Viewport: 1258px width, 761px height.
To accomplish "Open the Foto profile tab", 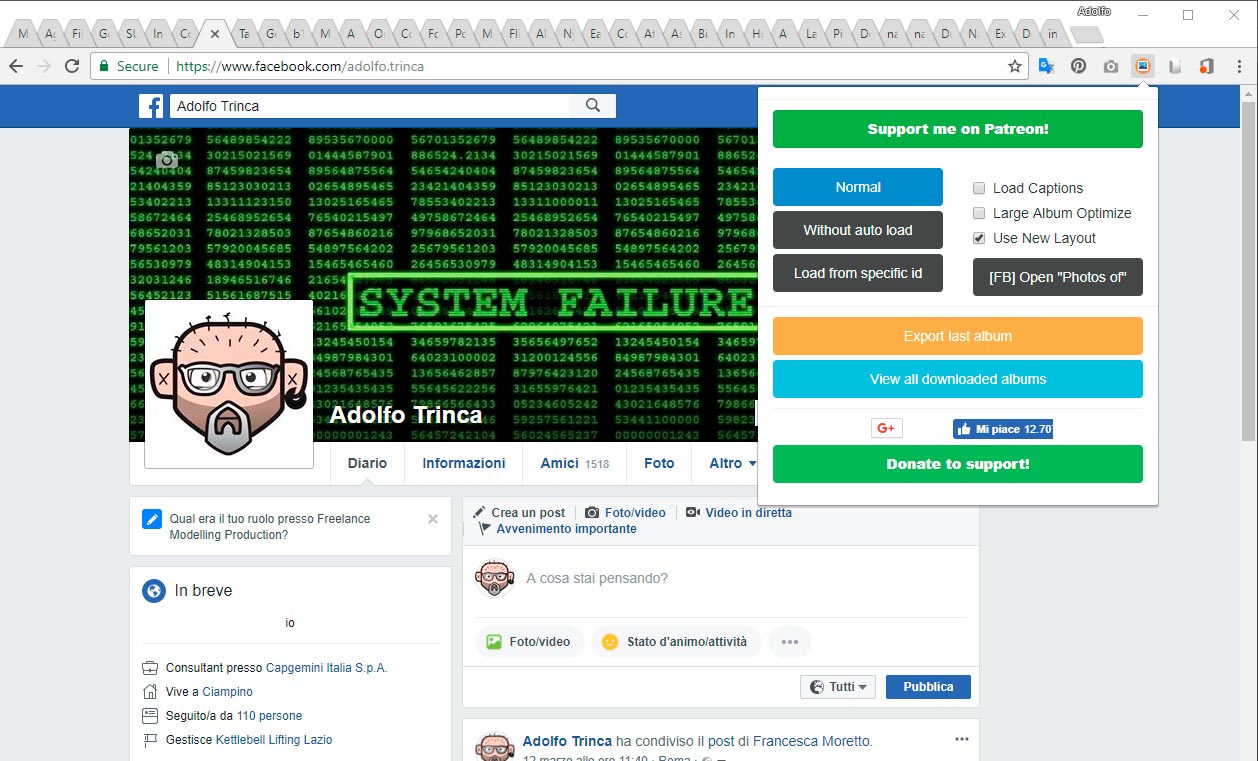I will [x=659, y=463].
